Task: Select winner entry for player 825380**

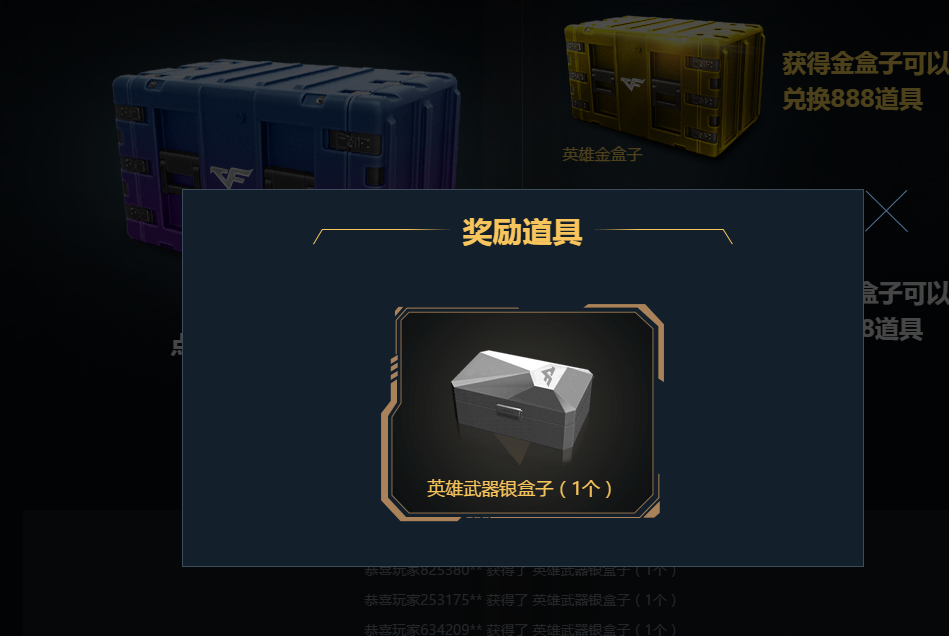Action: click(x=520, y=571)
